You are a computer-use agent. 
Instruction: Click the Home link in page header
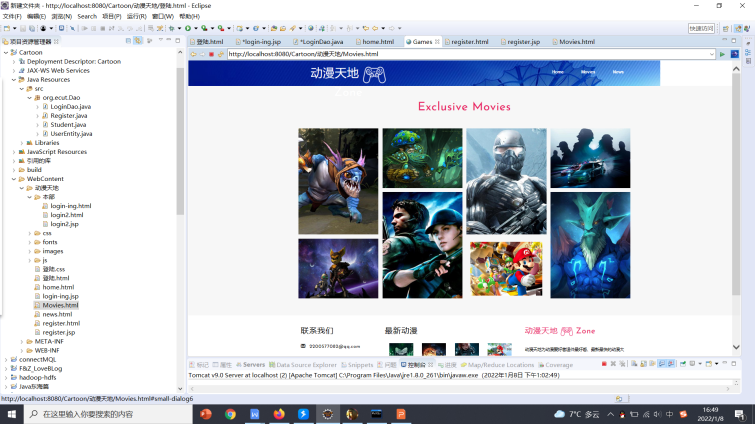pyautogui.click(x=558, y=72)
